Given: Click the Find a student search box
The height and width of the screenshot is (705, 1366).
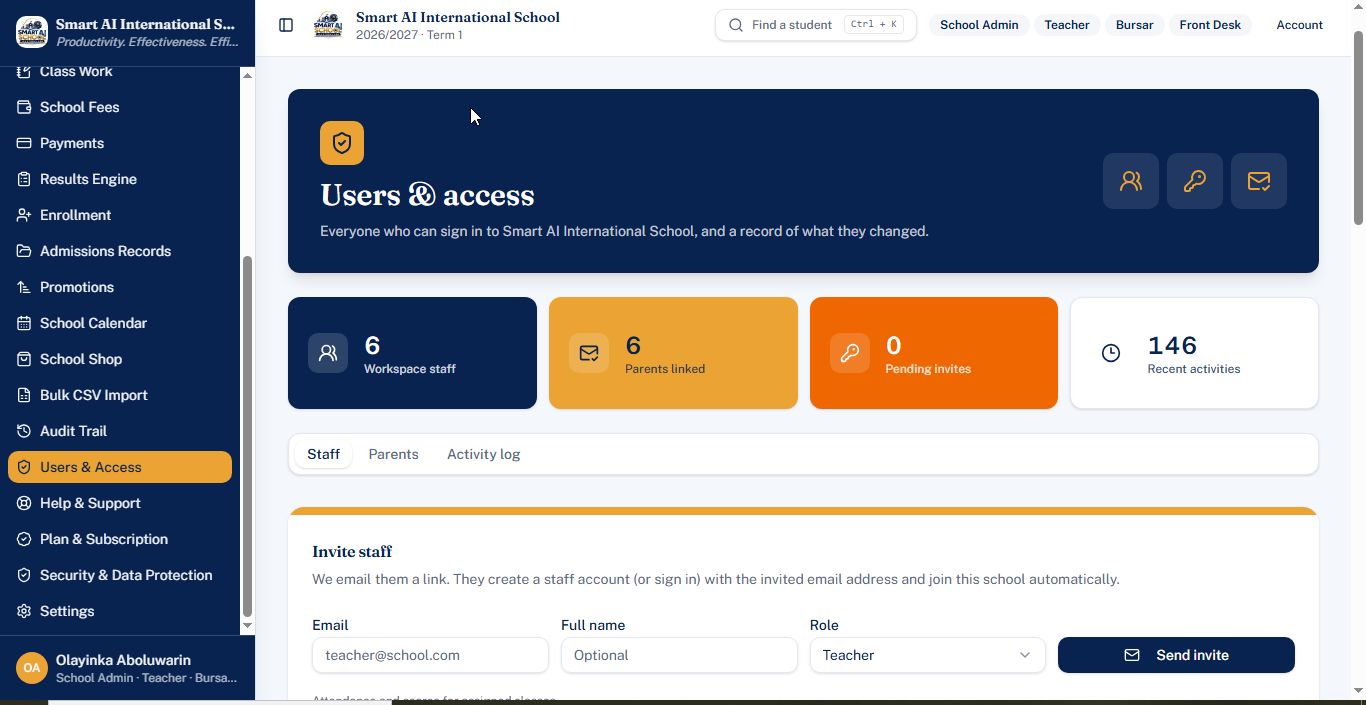Looking at the screenshot, I should pos(816,25).
